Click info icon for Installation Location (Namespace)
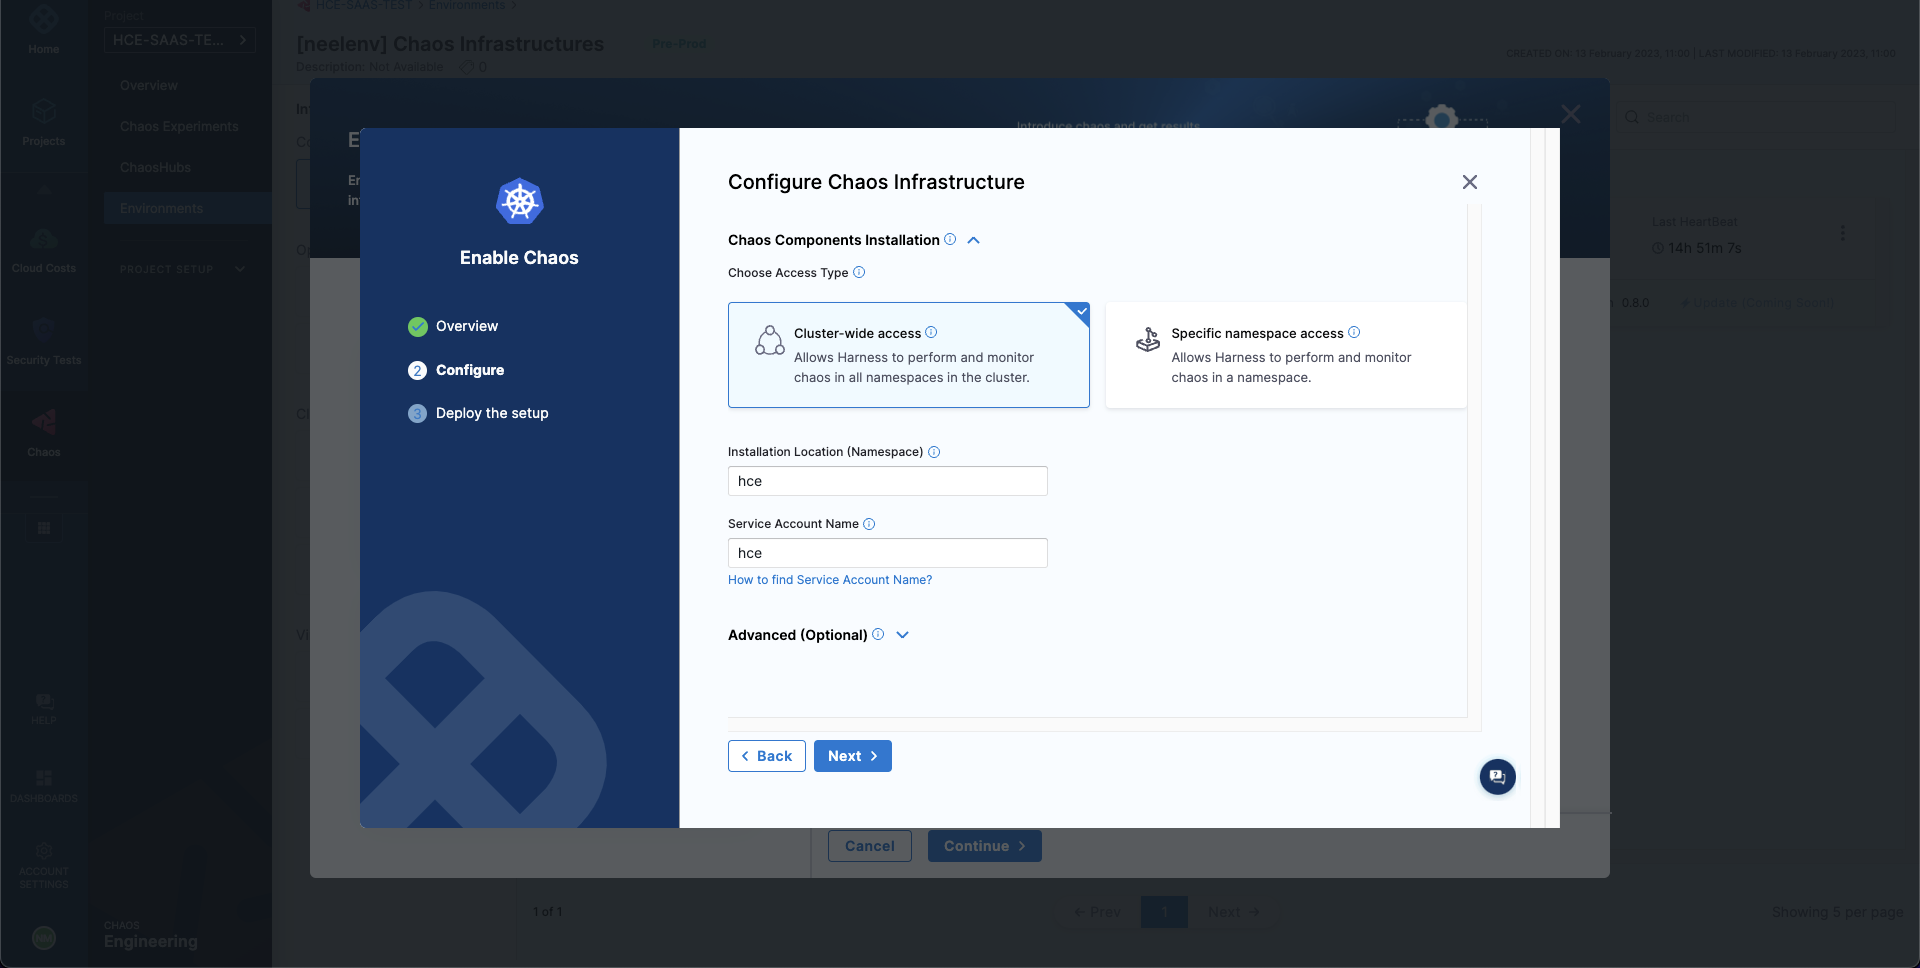Screen dimensions: 1920x968 934,452
